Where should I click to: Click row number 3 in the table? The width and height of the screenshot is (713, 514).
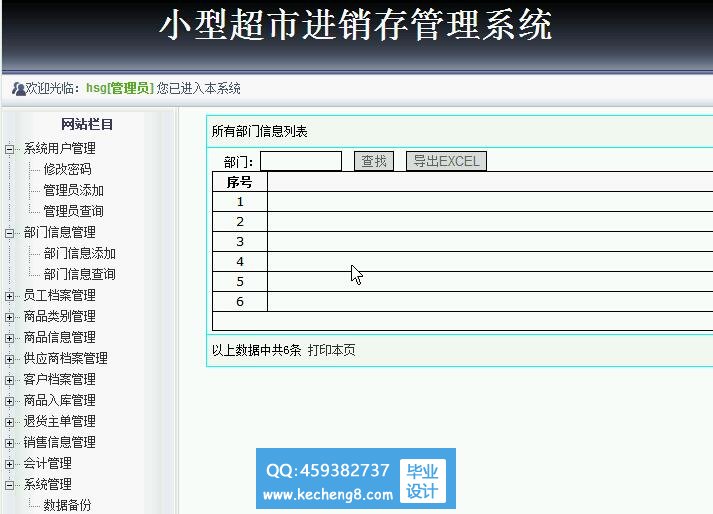240,242
